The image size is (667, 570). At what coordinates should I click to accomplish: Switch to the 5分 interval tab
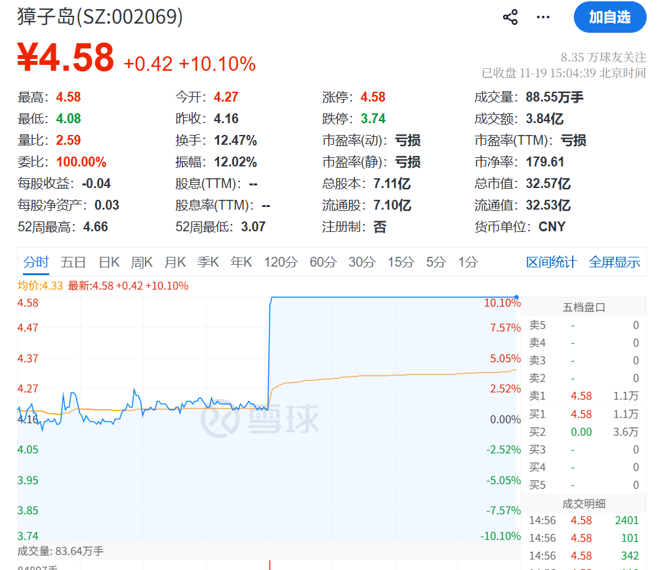tap(435, 262)
